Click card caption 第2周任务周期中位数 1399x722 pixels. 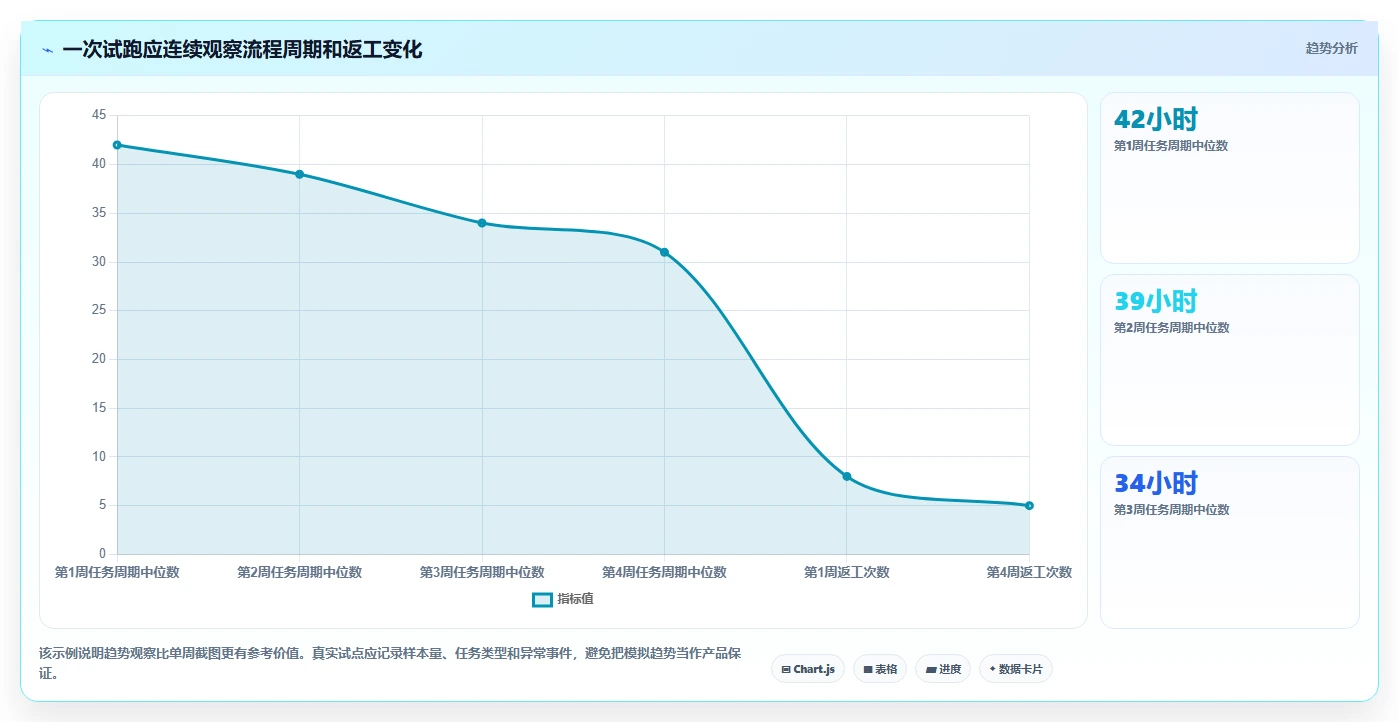(x=1171, y=328)
